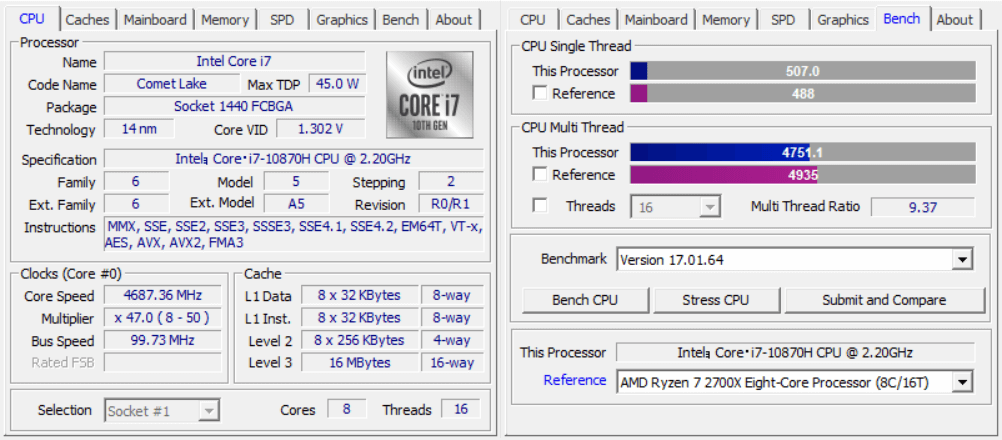Click L1 Data size 8 x 32 KBytes
The height and width of the screenshot is (440, 1002).
tap(359, 295)
